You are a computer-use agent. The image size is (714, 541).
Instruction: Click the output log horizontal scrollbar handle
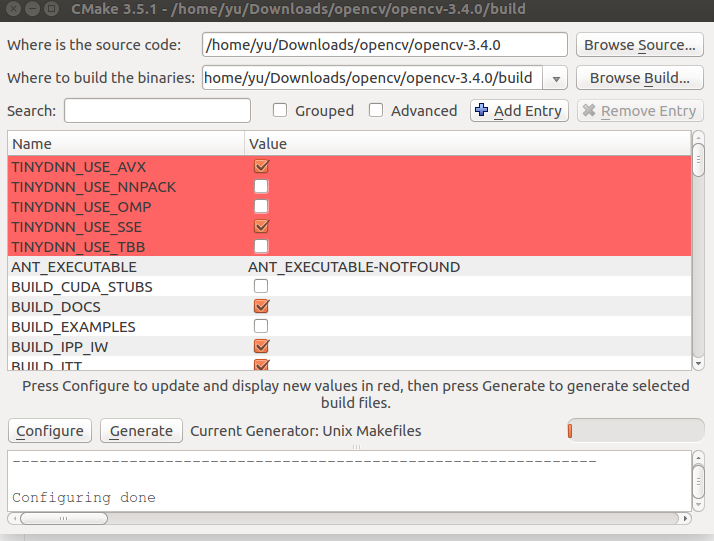(x=64, y=518)
